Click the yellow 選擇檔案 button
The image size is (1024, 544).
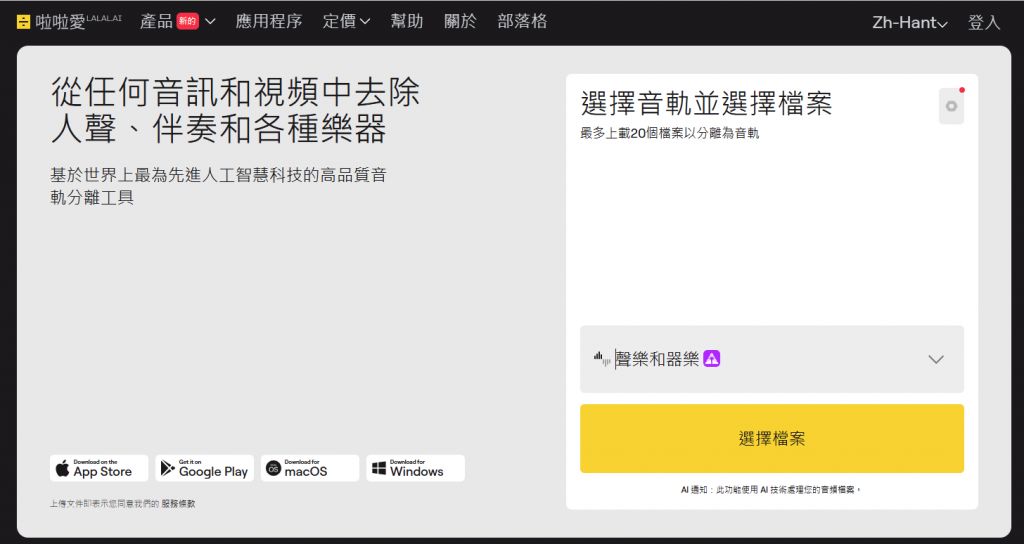point(772,438)
